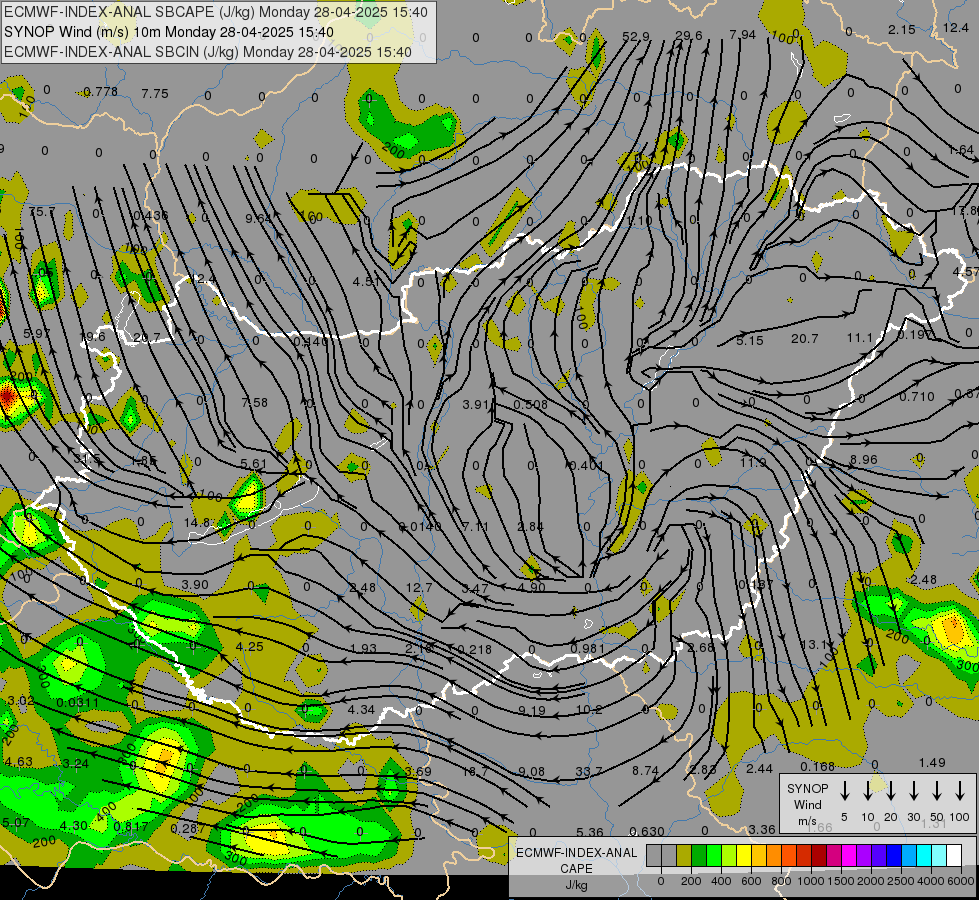Click the 10 m/s wind arrow in legend

pos(867,791)
